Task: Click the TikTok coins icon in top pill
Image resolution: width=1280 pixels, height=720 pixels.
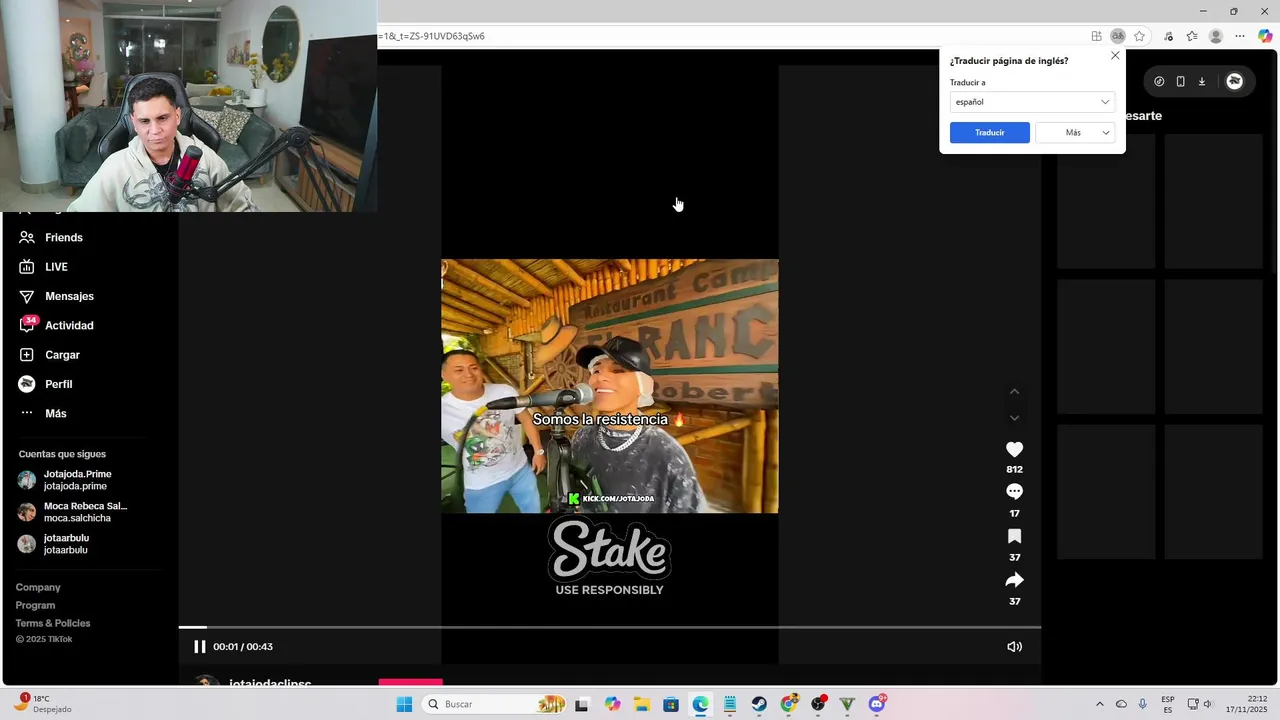Action: pos(1159,82)
